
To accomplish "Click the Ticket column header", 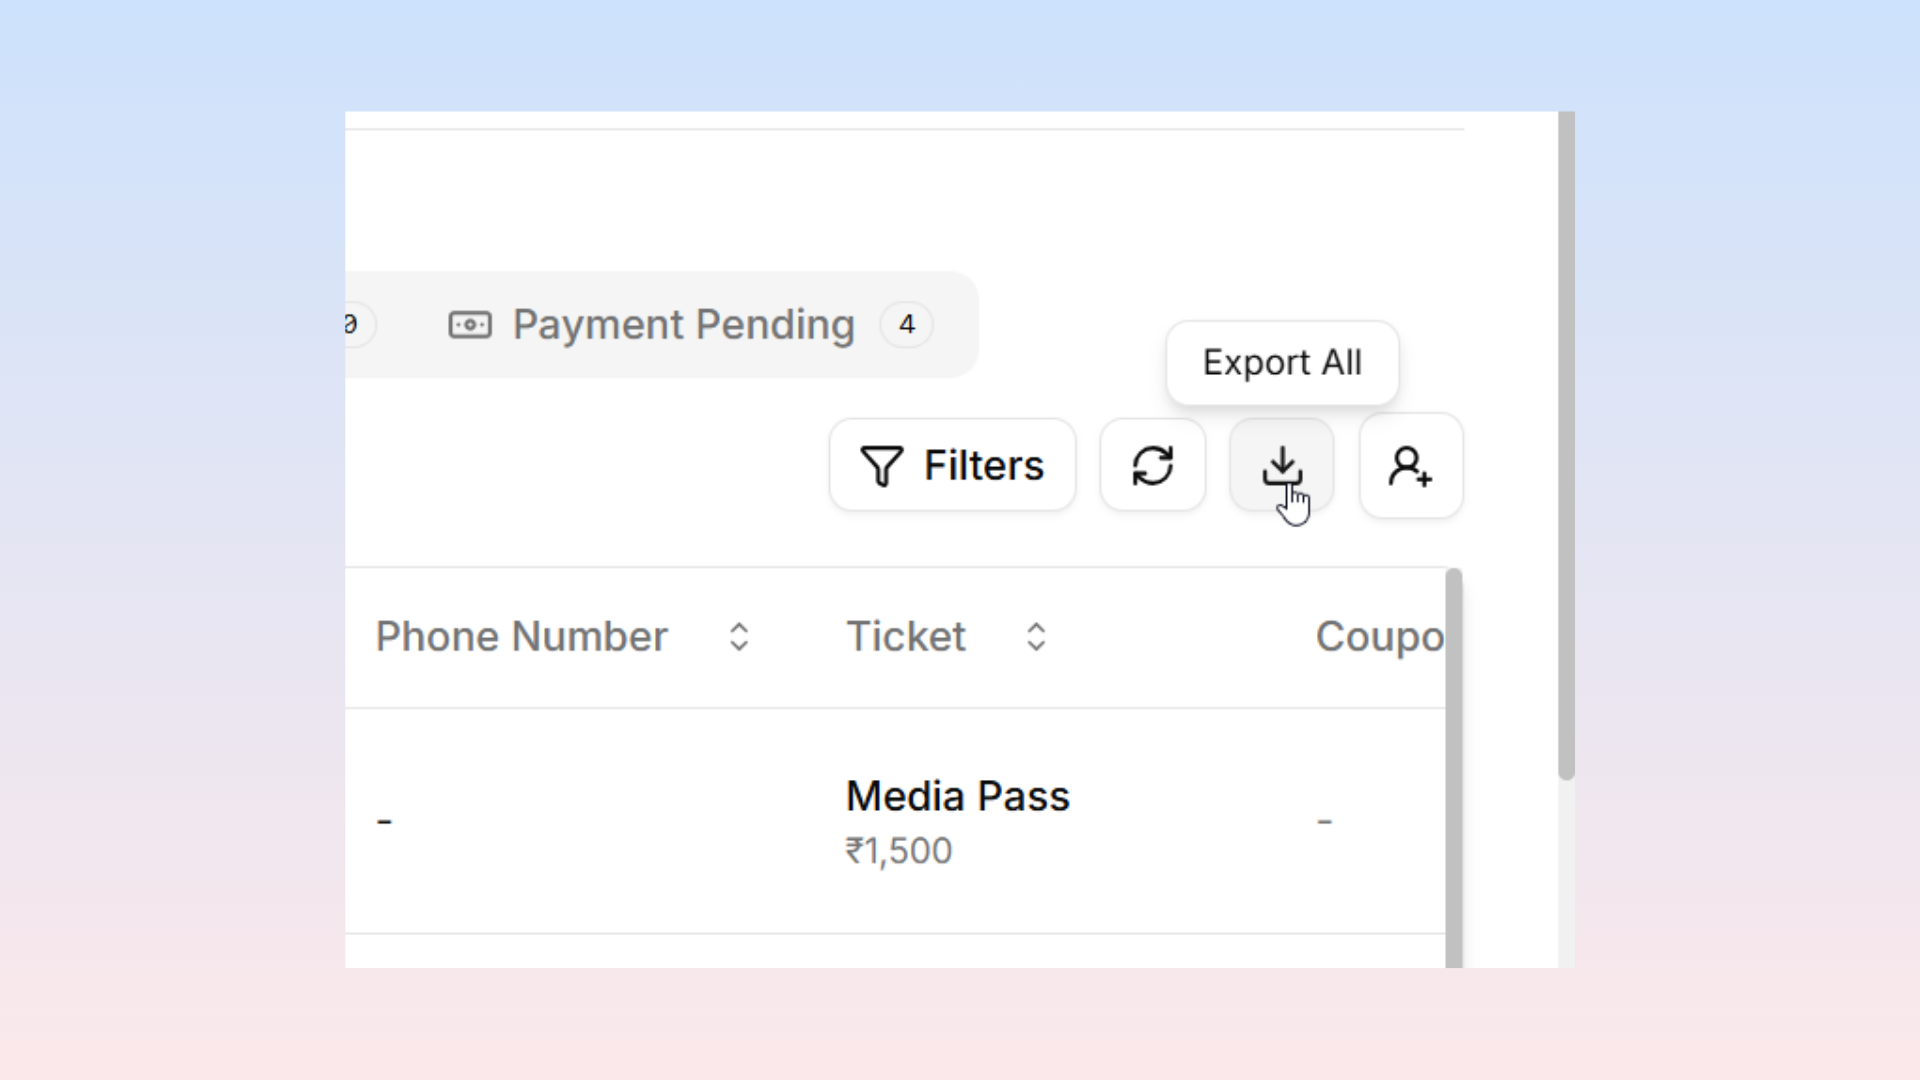I will click(906, 637).
